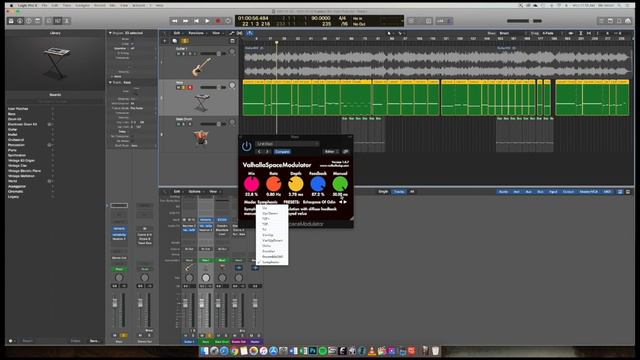Select Symphonic in the mode menu
Screen dimensions: 640x360
272,262
